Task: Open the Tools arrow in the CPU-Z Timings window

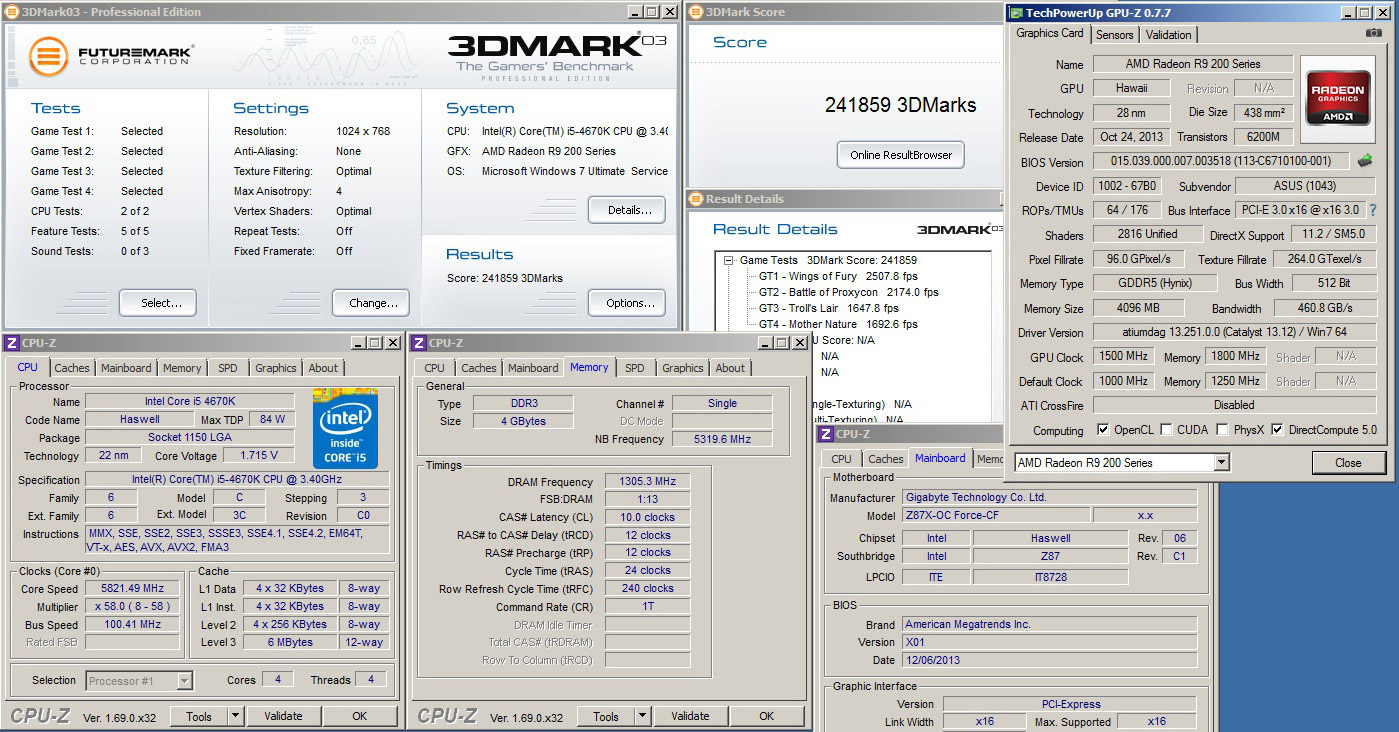Action: [x=642, y=716]
